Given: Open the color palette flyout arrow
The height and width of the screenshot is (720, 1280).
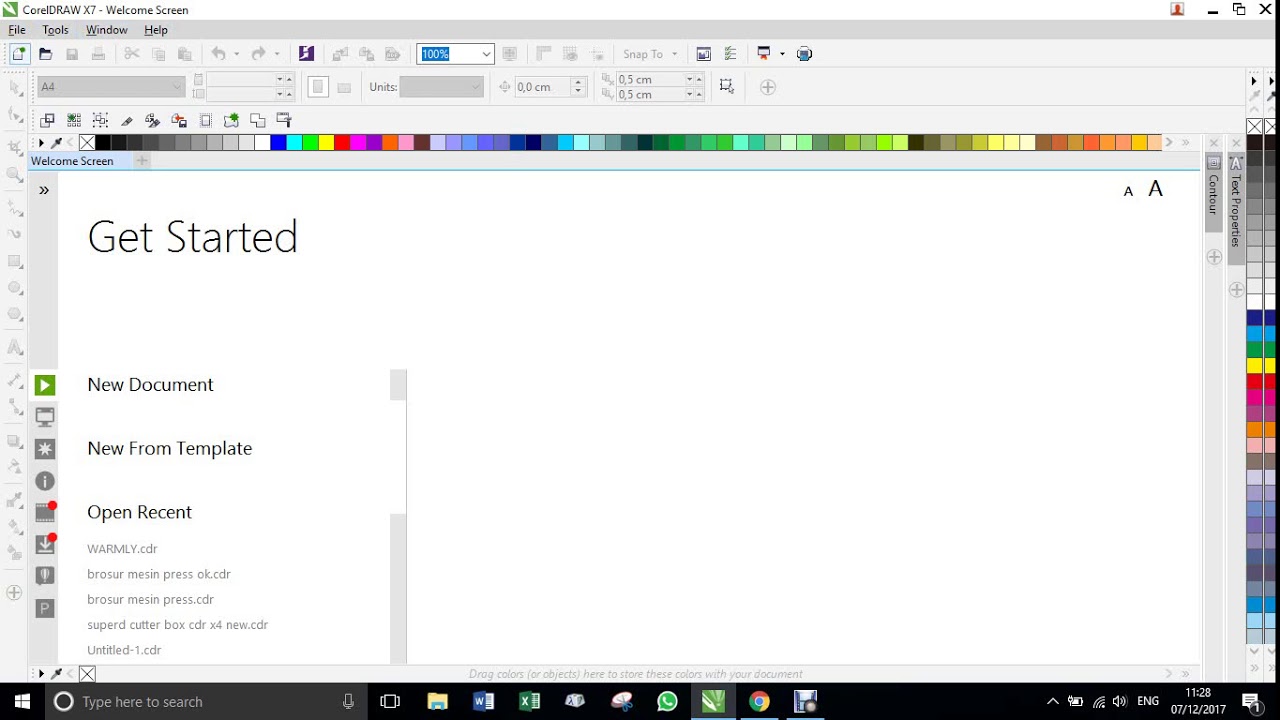Looking at the screenshot, I should click(x=41, y=143).
